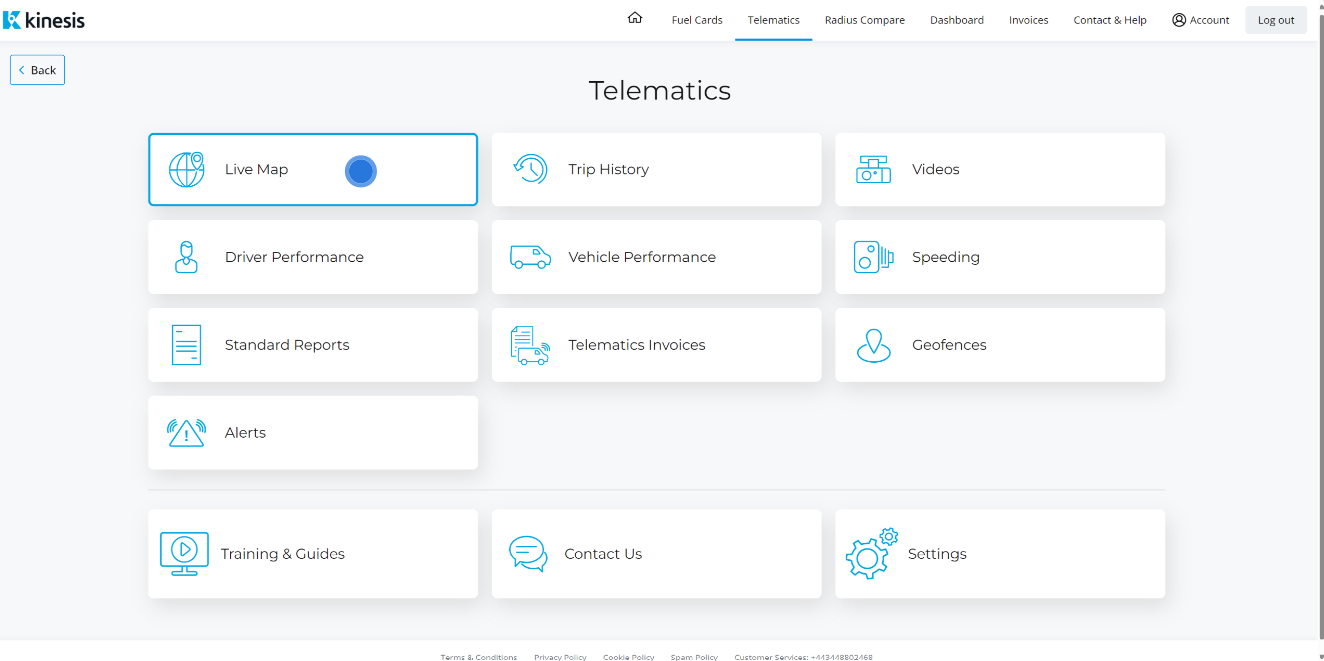Click the Trip History clock icon

click(530, 169)
